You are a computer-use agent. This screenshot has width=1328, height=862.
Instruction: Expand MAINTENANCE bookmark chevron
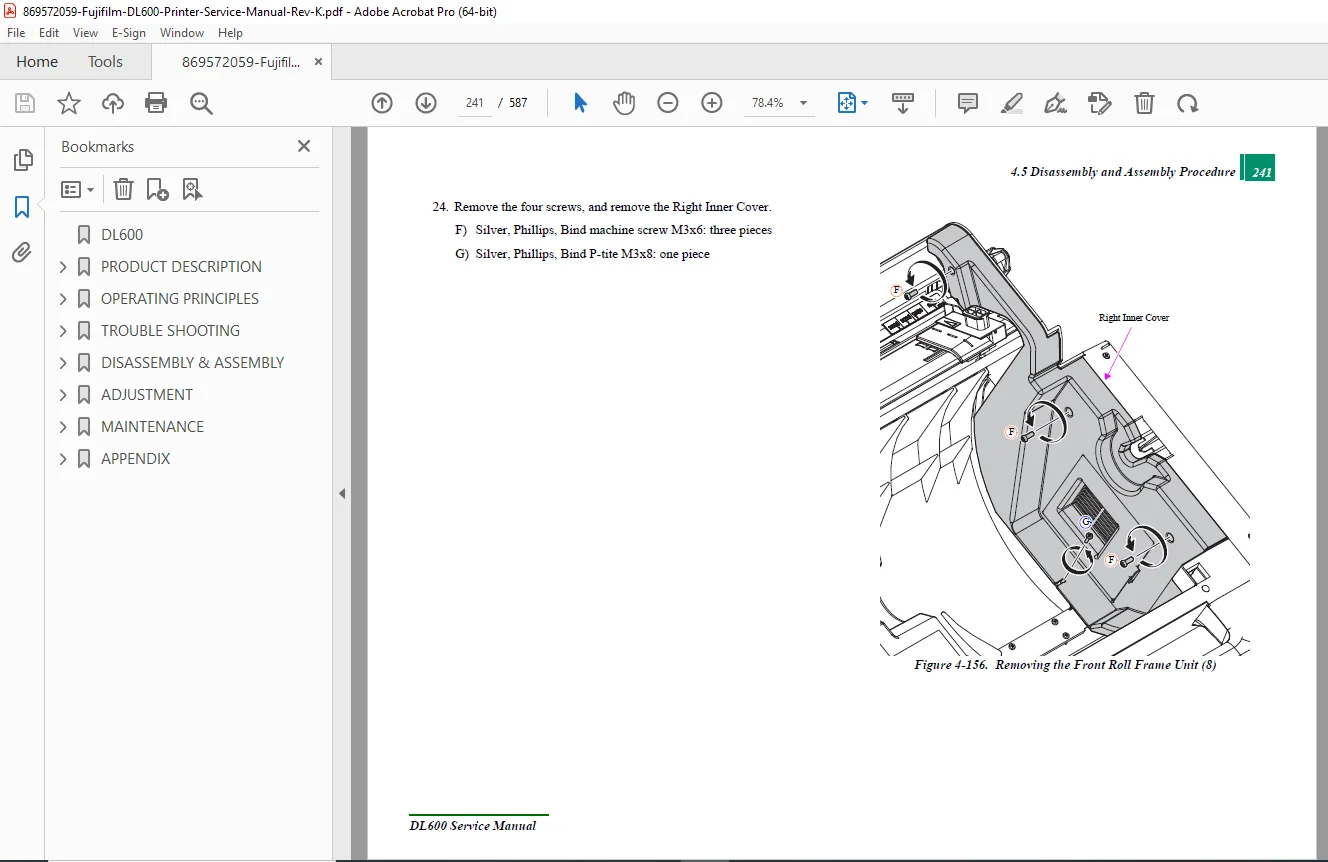point(63,427)
